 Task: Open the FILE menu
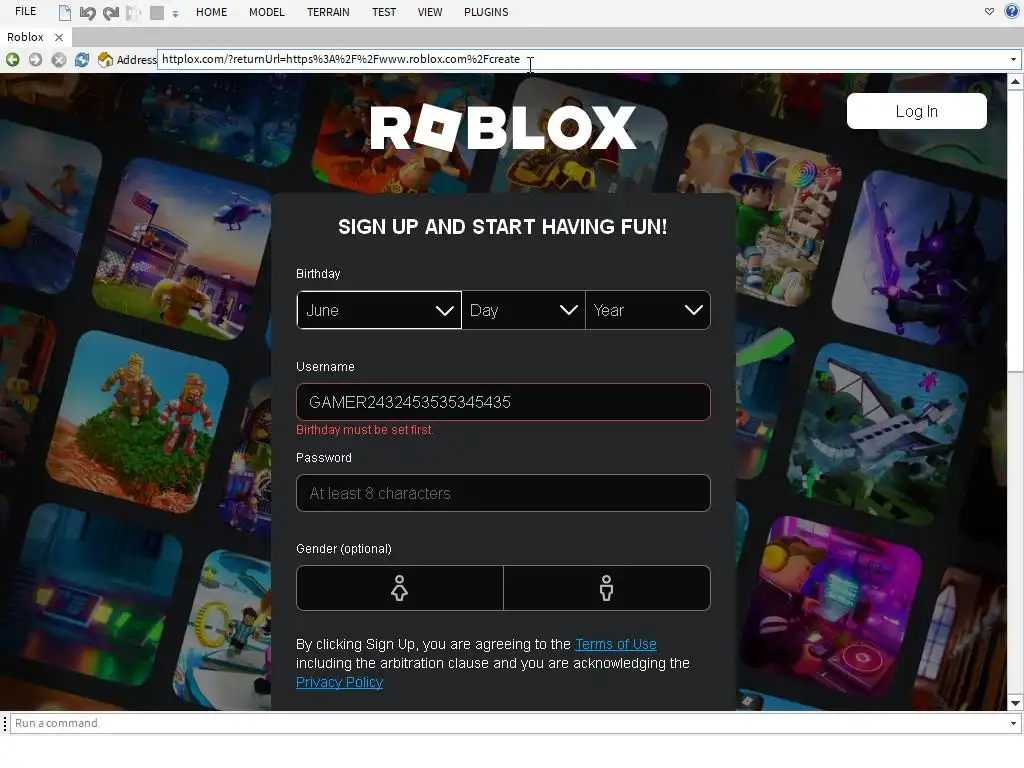25,12
